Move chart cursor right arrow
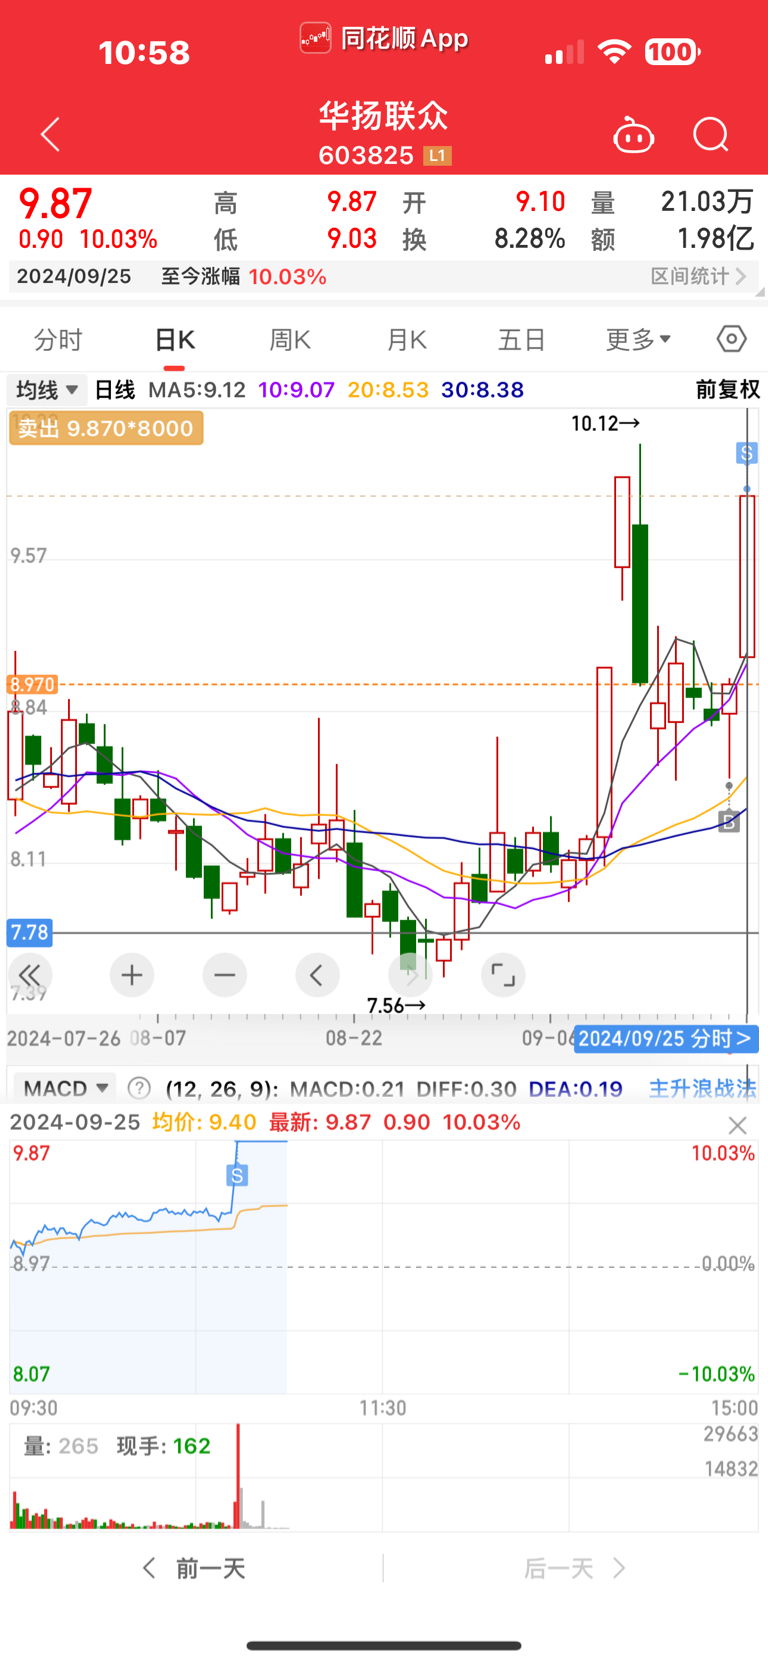Viewport: 768px width, 1665px height. pos(410,975)
